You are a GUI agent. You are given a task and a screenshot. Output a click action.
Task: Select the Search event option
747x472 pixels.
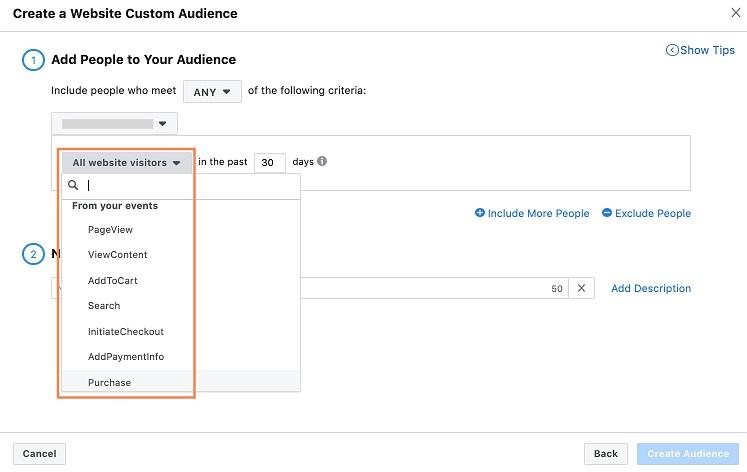(104, 306)
